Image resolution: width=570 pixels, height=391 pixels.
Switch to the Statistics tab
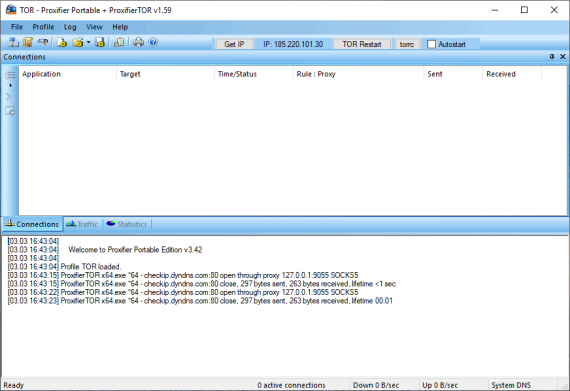pyautogui.click(x=127, y=224)
